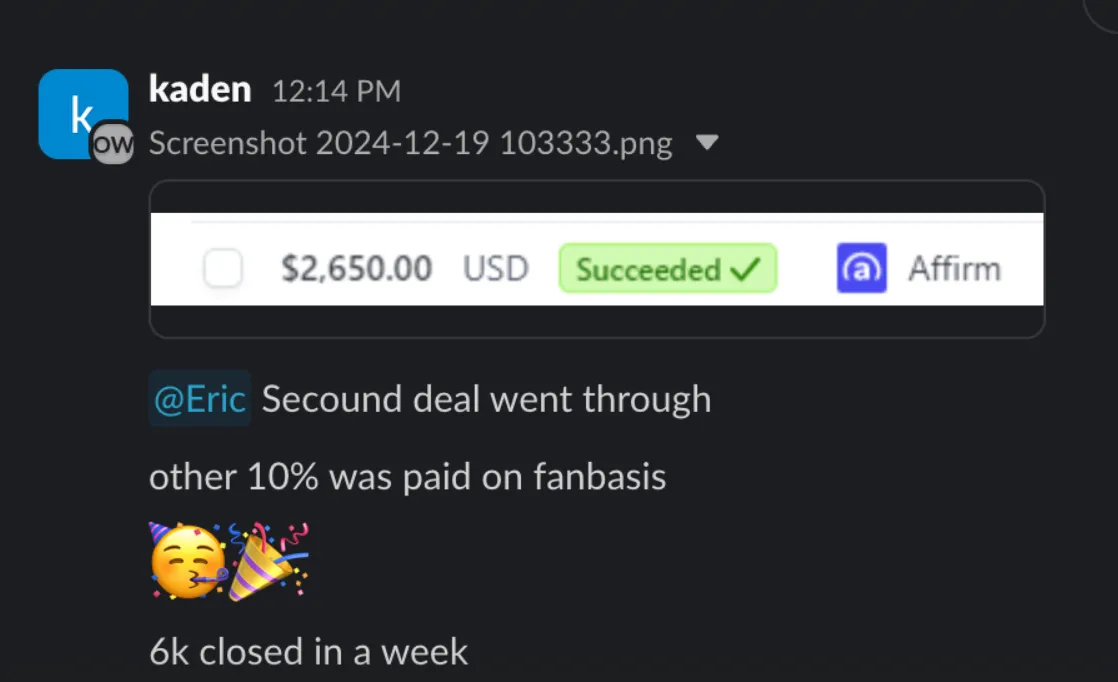Open the attached payment screenshot preview
This screenshot has width=1118, height=682.
[x=597, y=259]
